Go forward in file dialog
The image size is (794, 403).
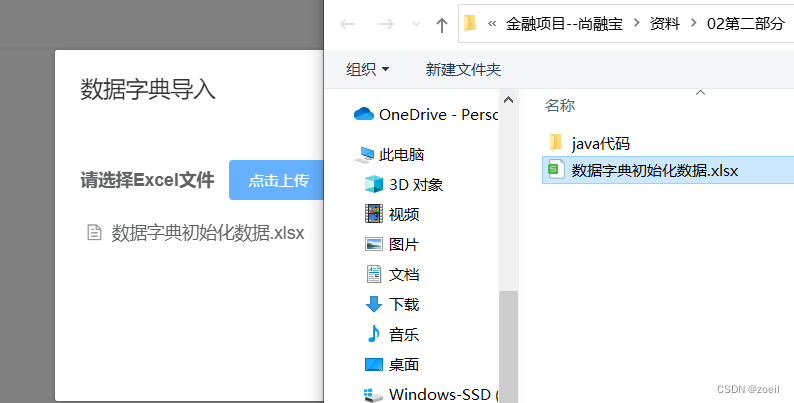click(x=386, y=24)
